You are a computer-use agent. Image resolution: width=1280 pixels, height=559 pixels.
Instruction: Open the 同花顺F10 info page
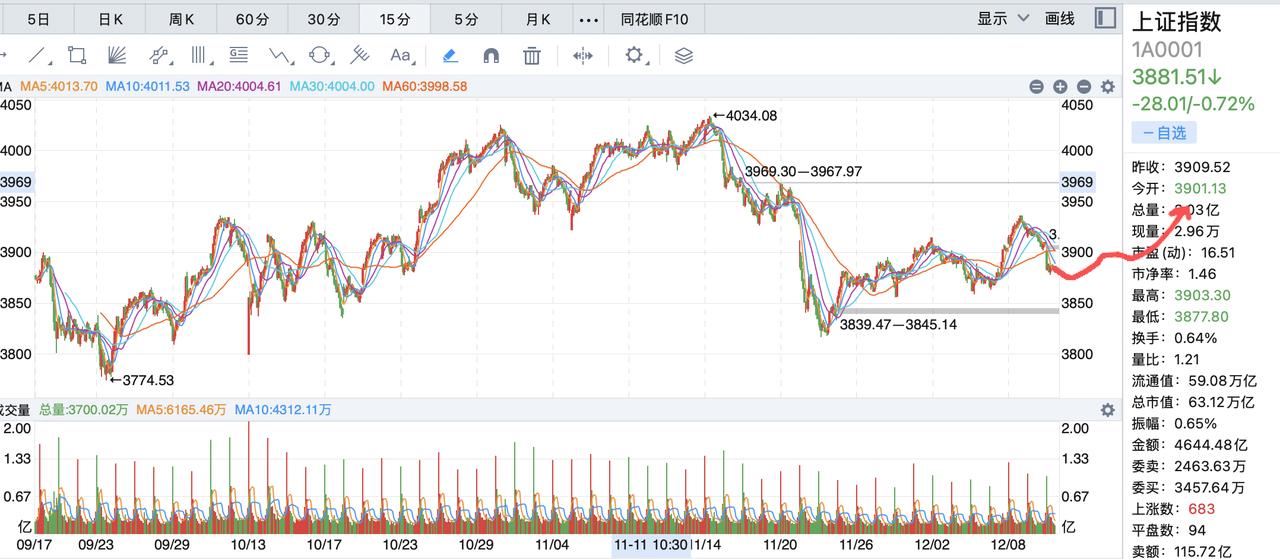click(x=654, y=19)
